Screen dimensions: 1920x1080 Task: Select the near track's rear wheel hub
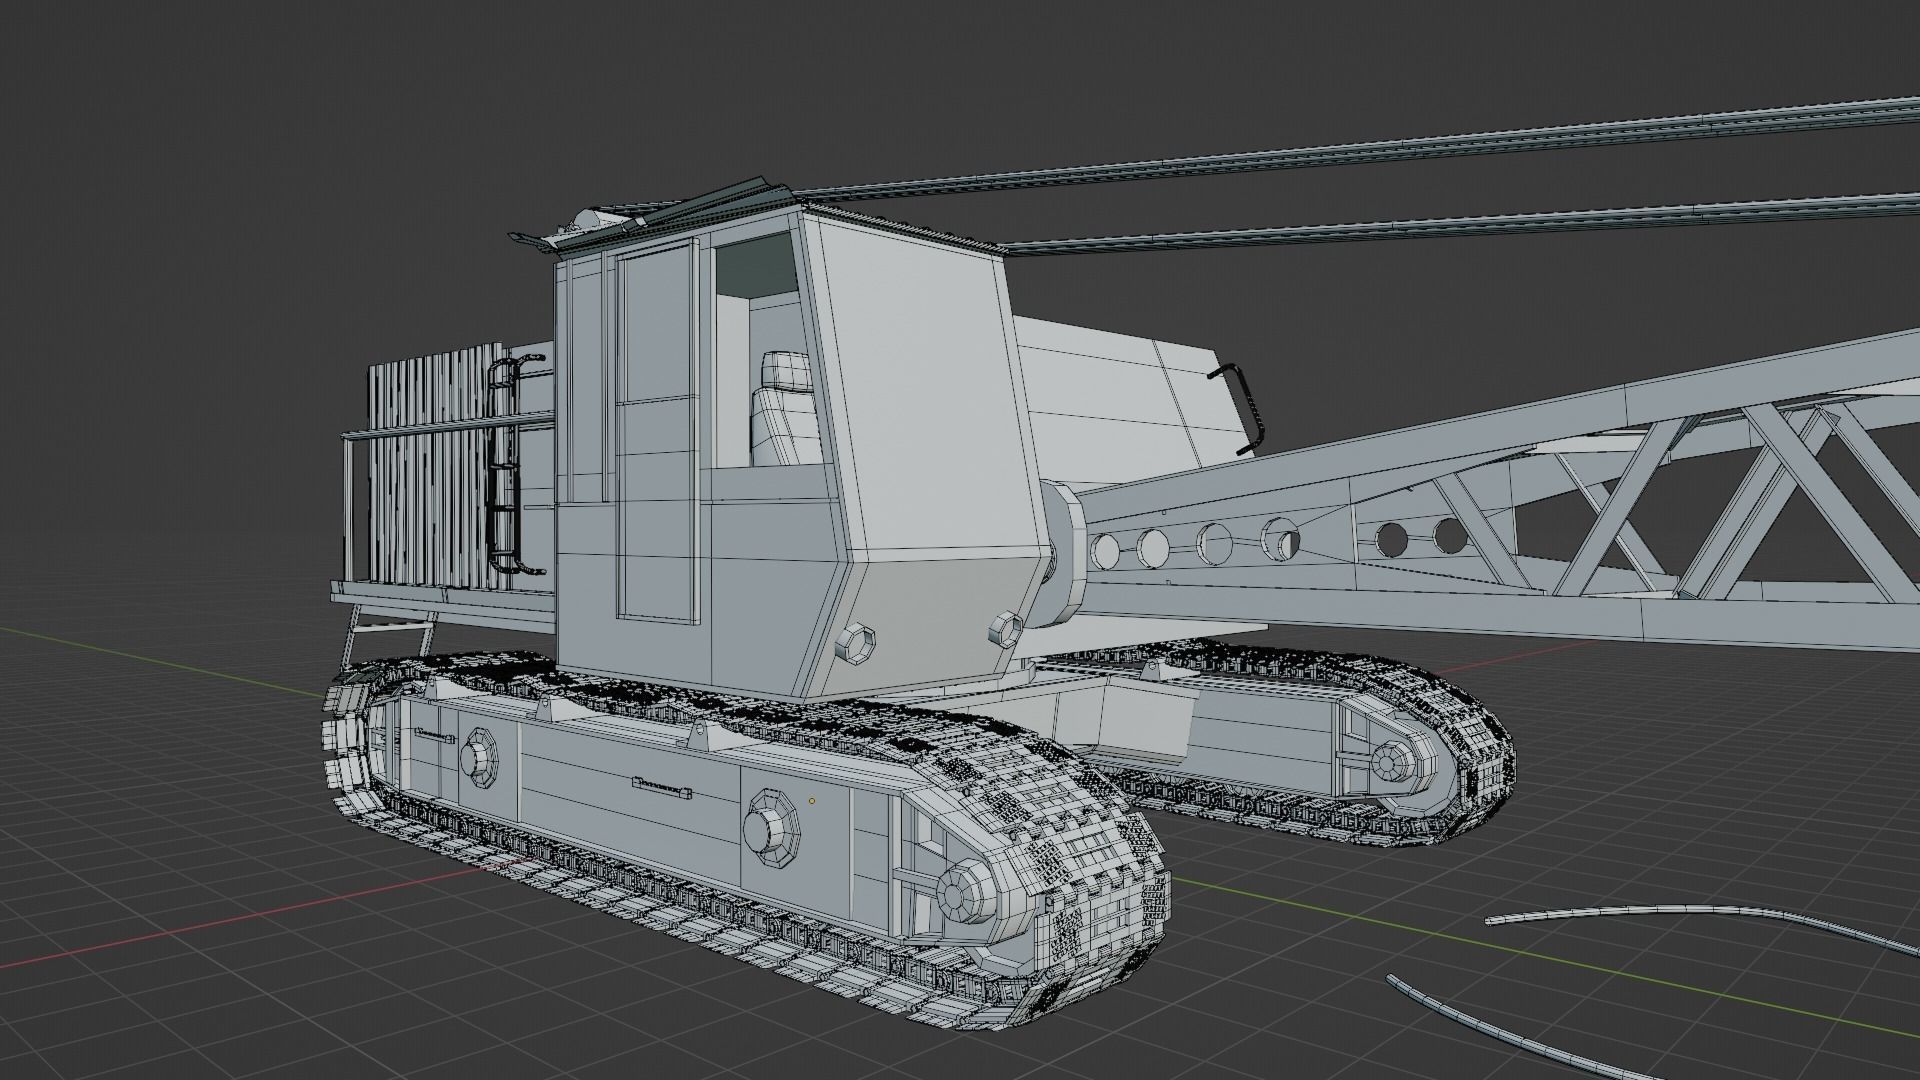480,760
